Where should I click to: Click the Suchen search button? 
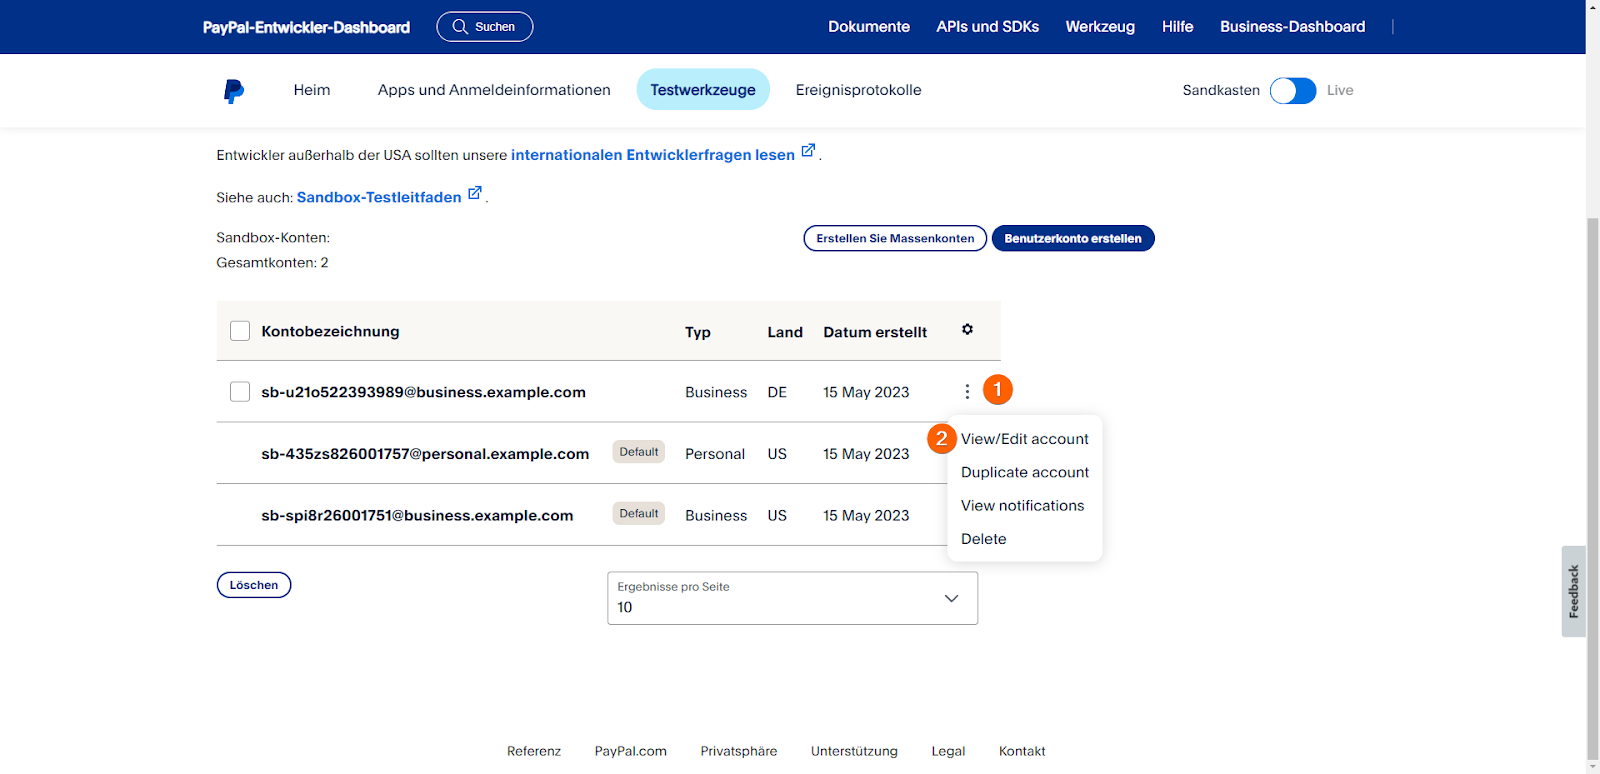[x=485, y=27]
